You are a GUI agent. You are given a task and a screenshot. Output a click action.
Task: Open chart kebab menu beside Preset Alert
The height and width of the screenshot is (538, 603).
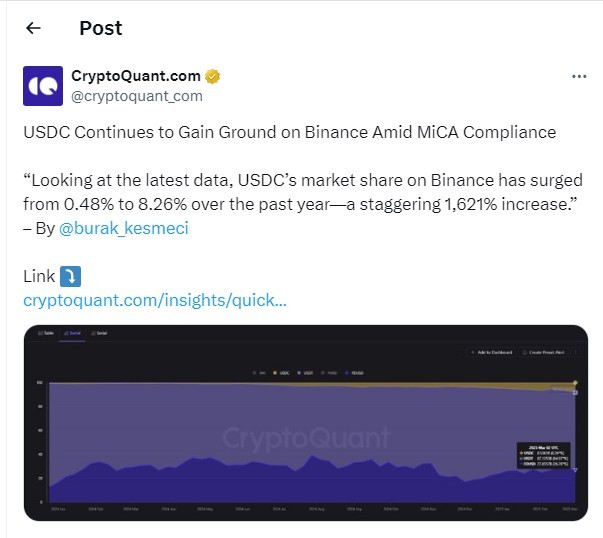pyautogui.click(x=575, y=352)
